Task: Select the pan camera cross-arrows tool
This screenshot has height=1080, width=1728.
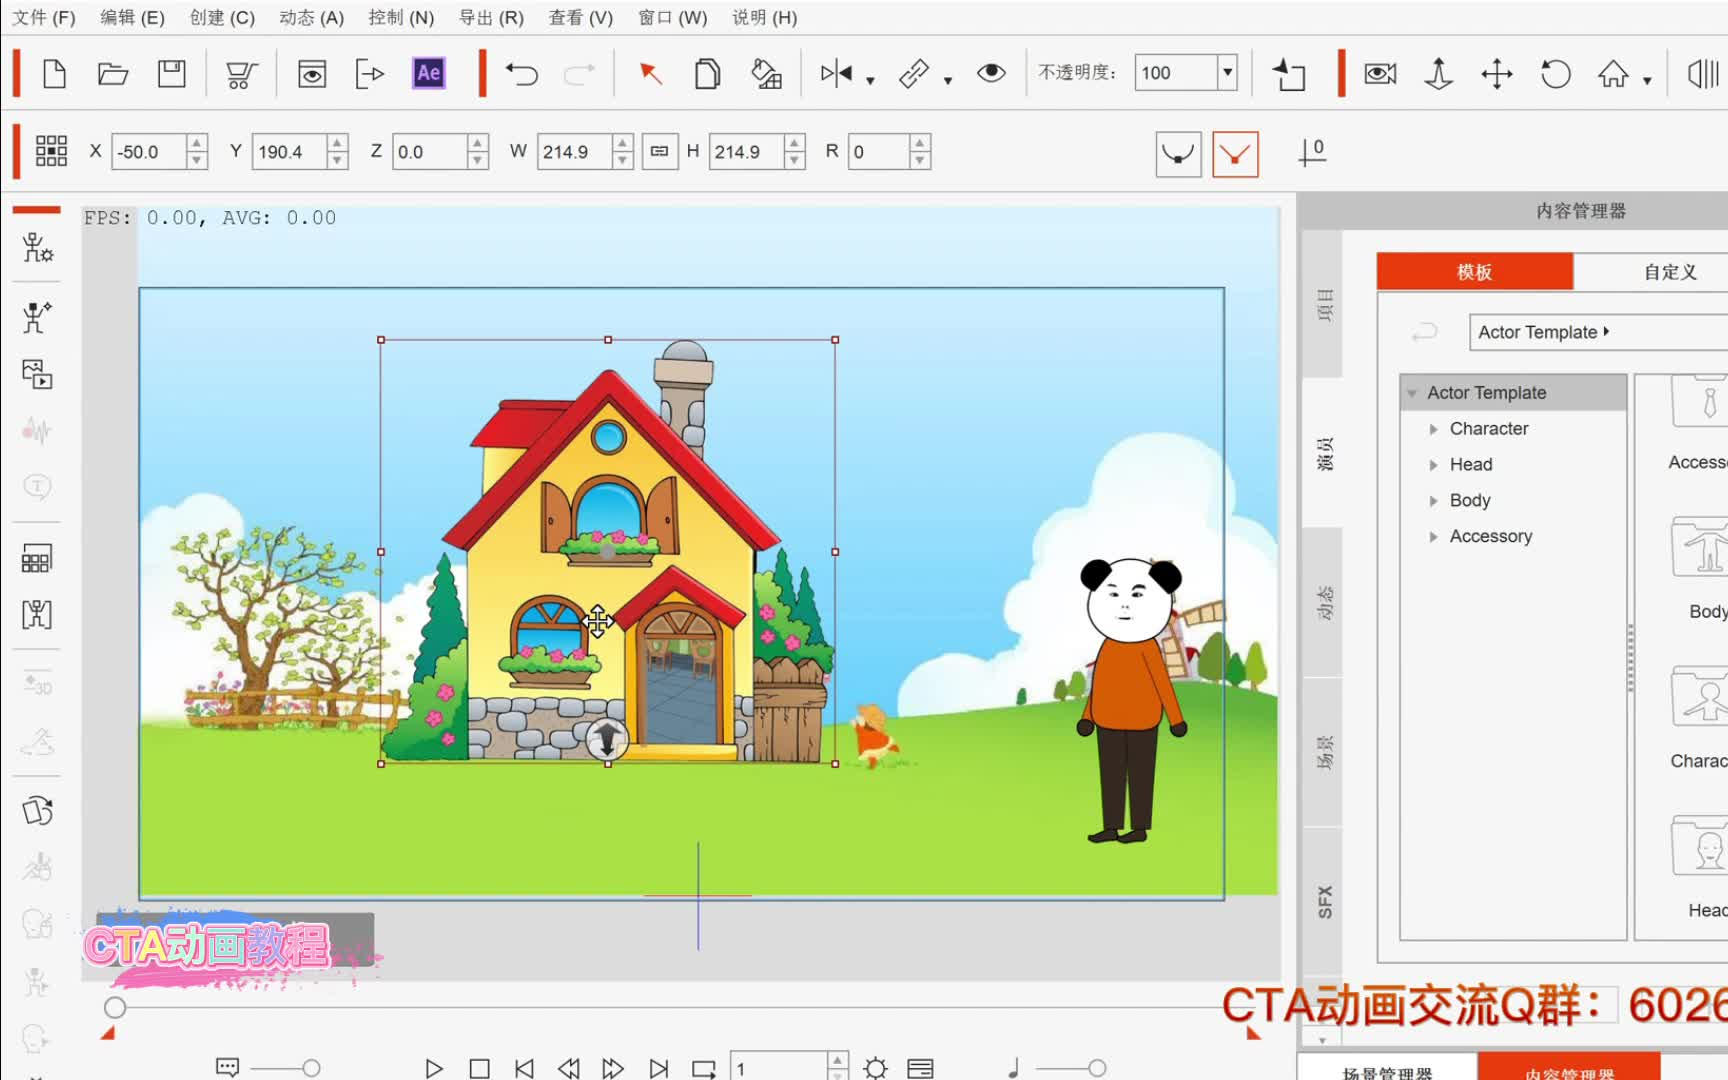Action: (x=1497, y=74)
